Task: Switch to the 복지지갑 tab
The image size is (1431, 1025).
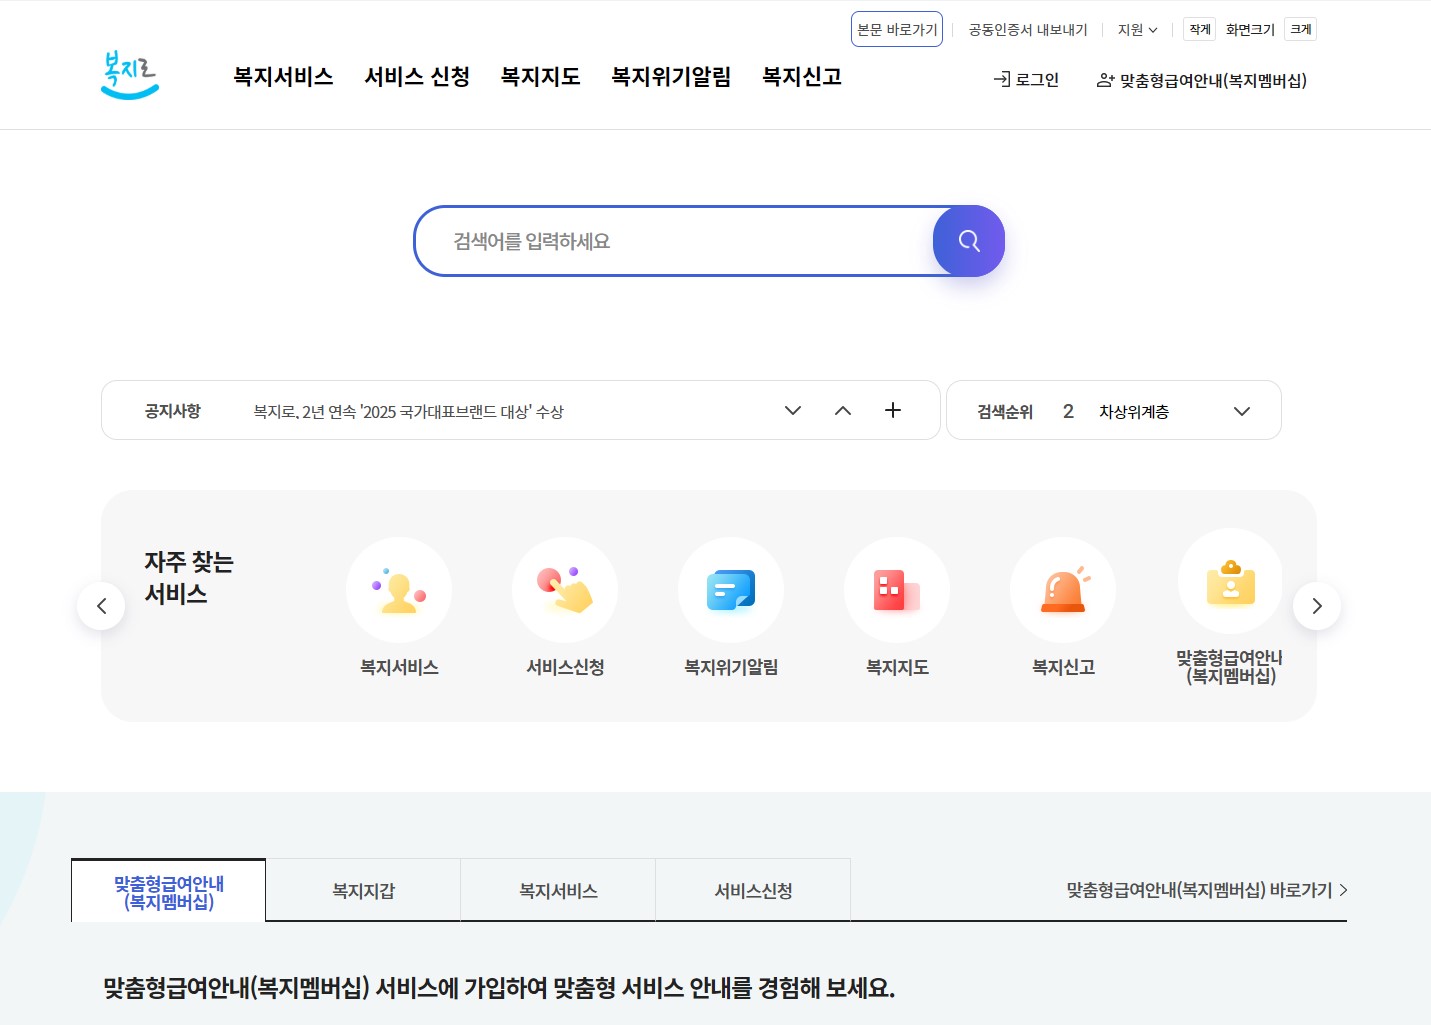Action: tap(362, 890)
